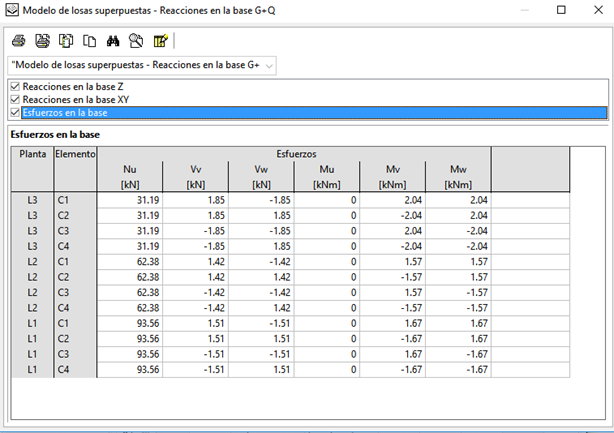Click the copy pages toolbar icon

[x=89, y=41]
